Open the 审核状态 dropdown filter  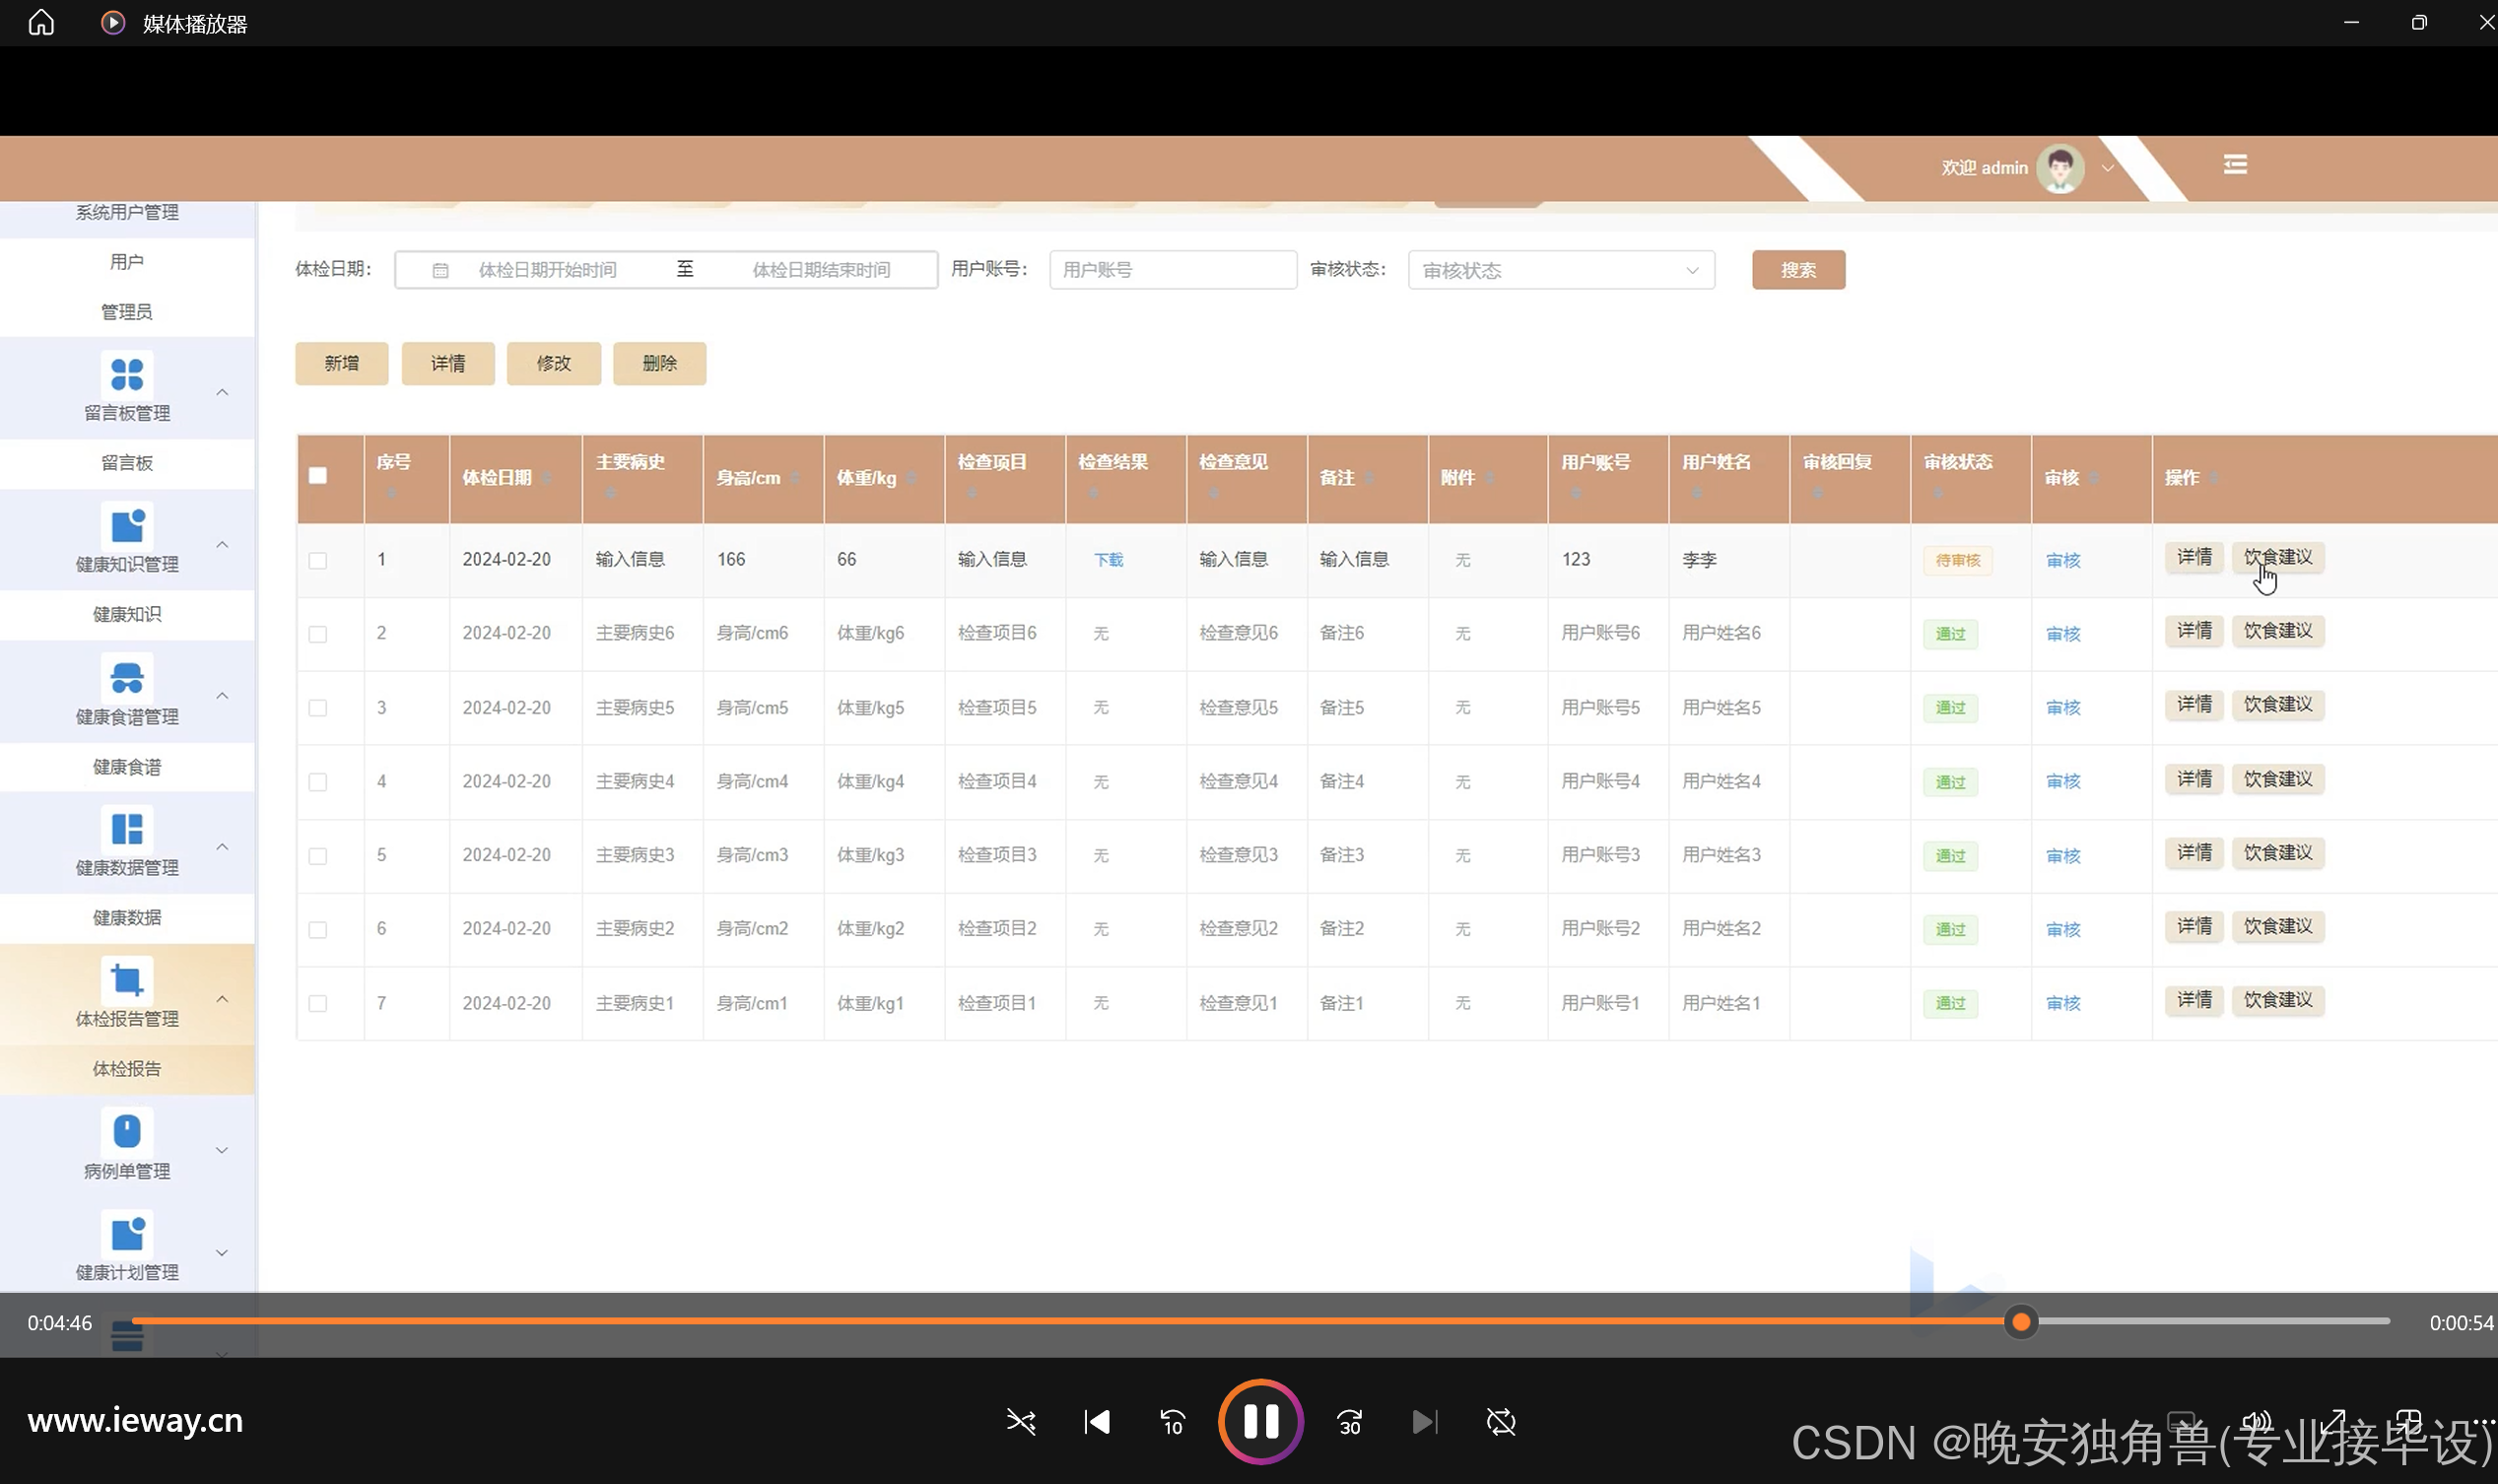tap(1560, 271)
